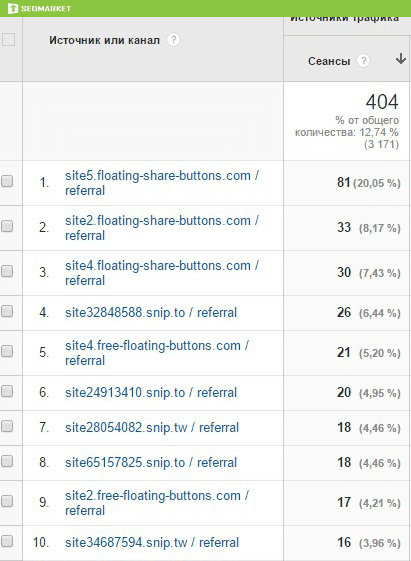
Task: Click the help icon next to Сеансы
Action: point(363,60)
